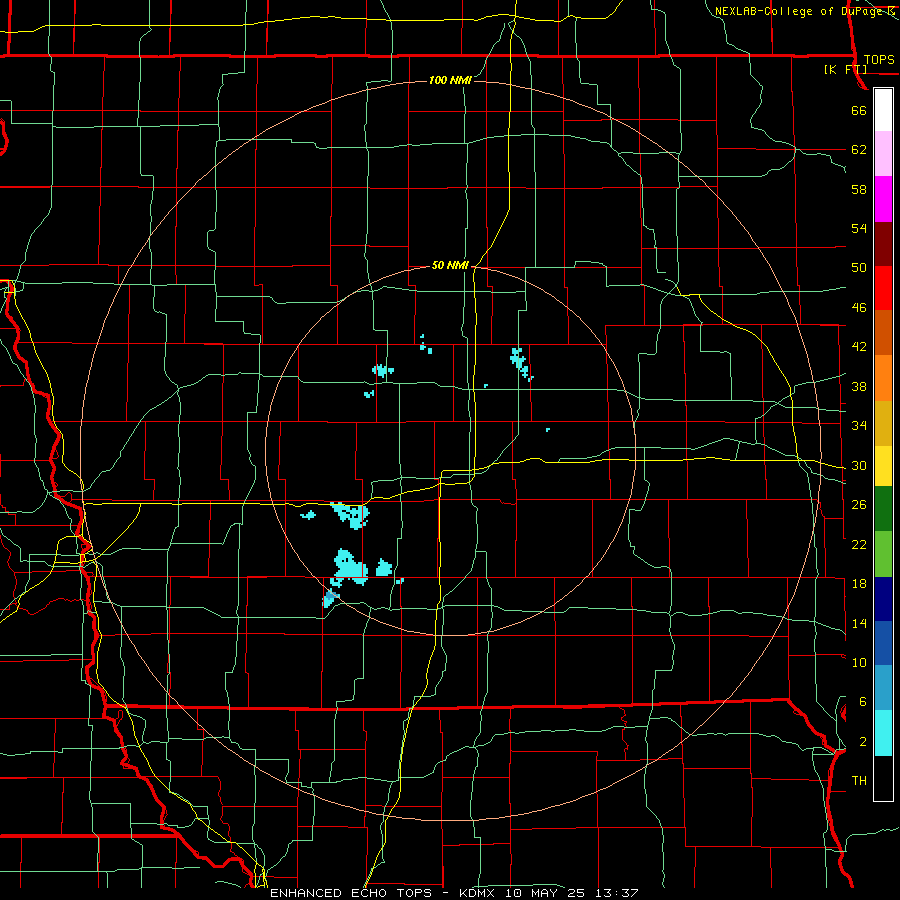Screen dimensions: 900x900
Task: Click legend value 38
Action: (859, 386)
